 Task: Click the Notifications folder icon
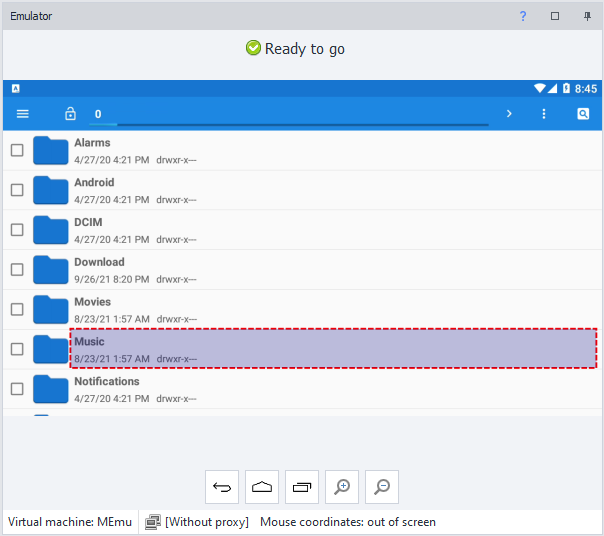(x=50, y=389)
